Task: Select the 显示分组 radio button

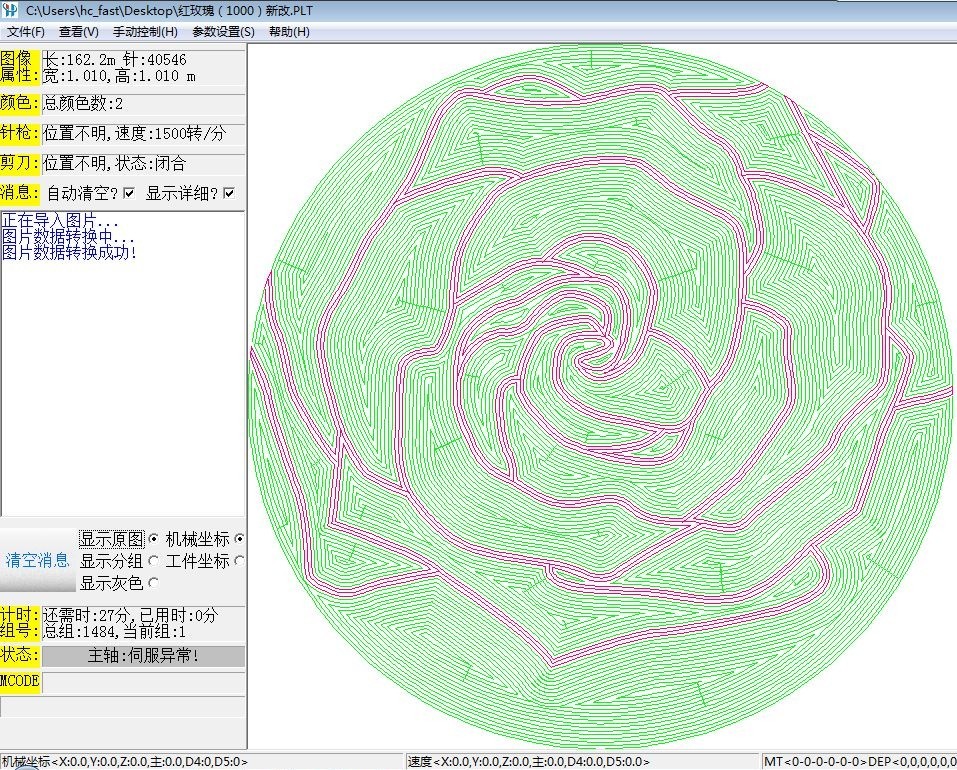Action: click(153, 561)
